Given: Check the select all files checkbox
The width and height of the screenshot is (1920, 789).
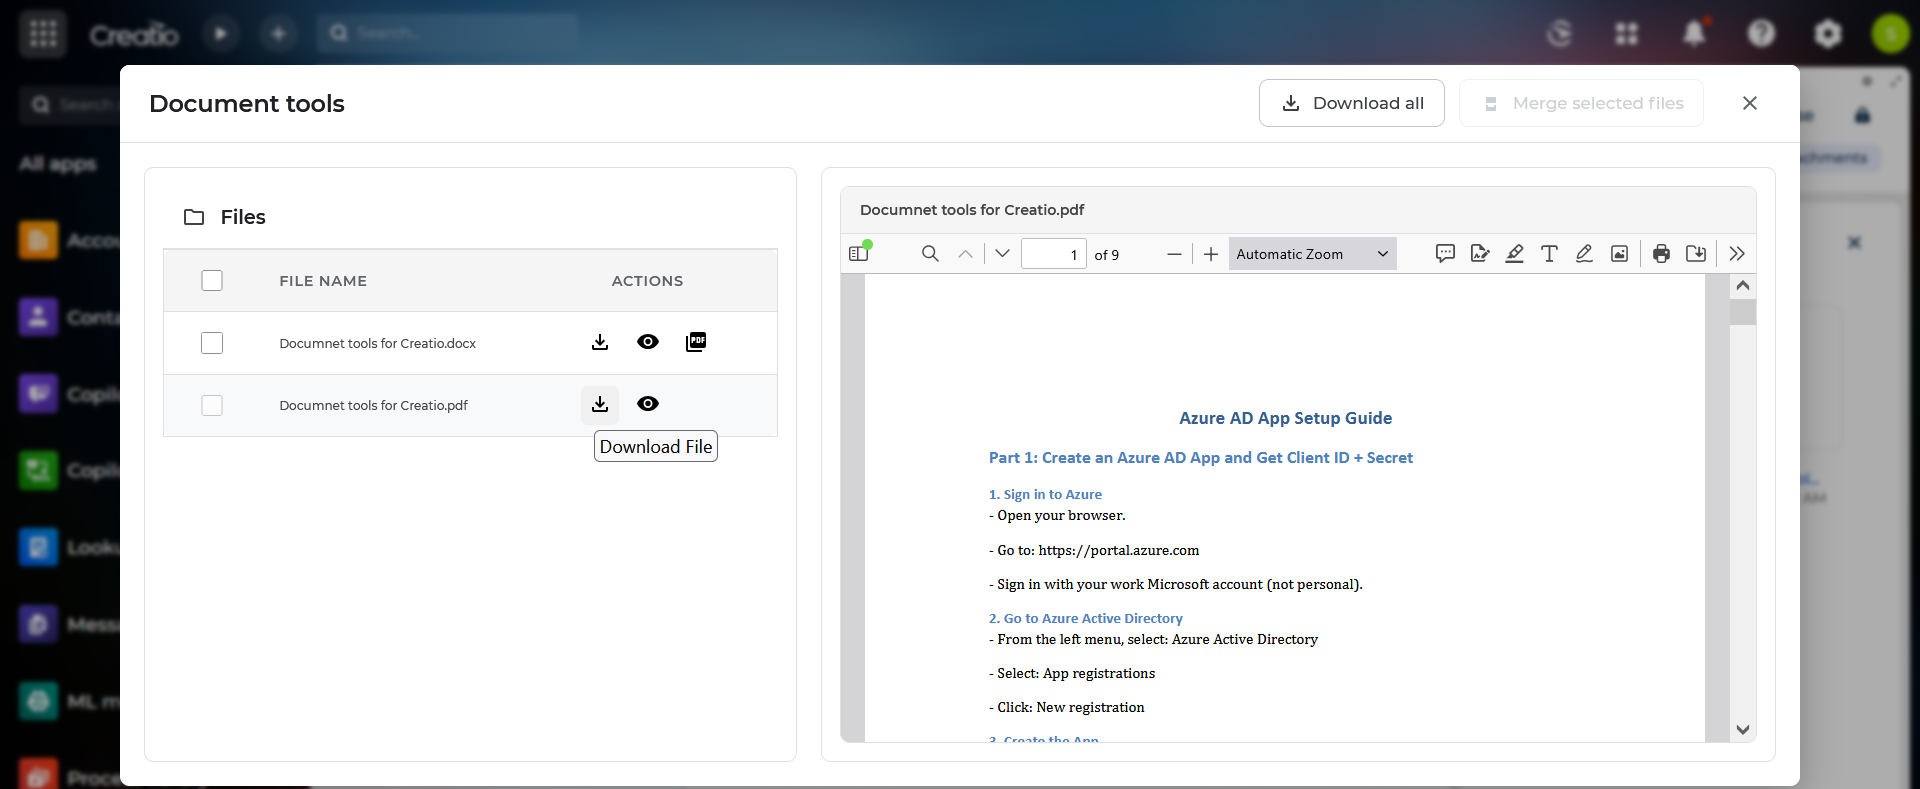Looking at the screenshot, I should pyautogui.click(x=212, y=281).
